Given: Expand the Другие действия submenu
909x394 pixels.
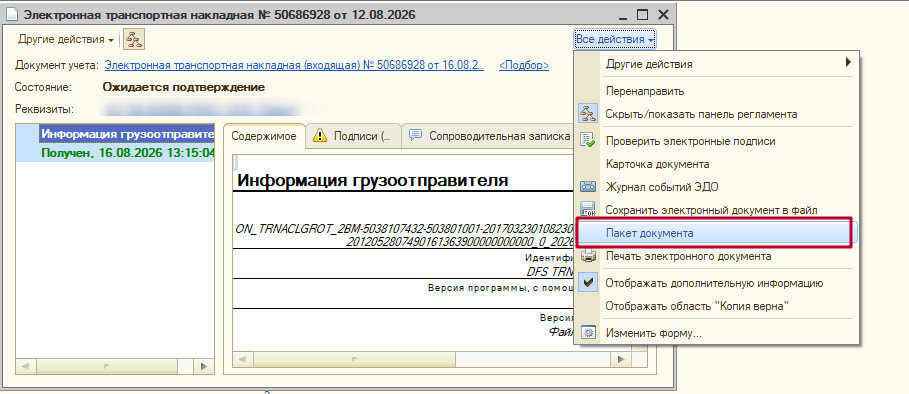Looking at the screenshot, I should 716,64.
